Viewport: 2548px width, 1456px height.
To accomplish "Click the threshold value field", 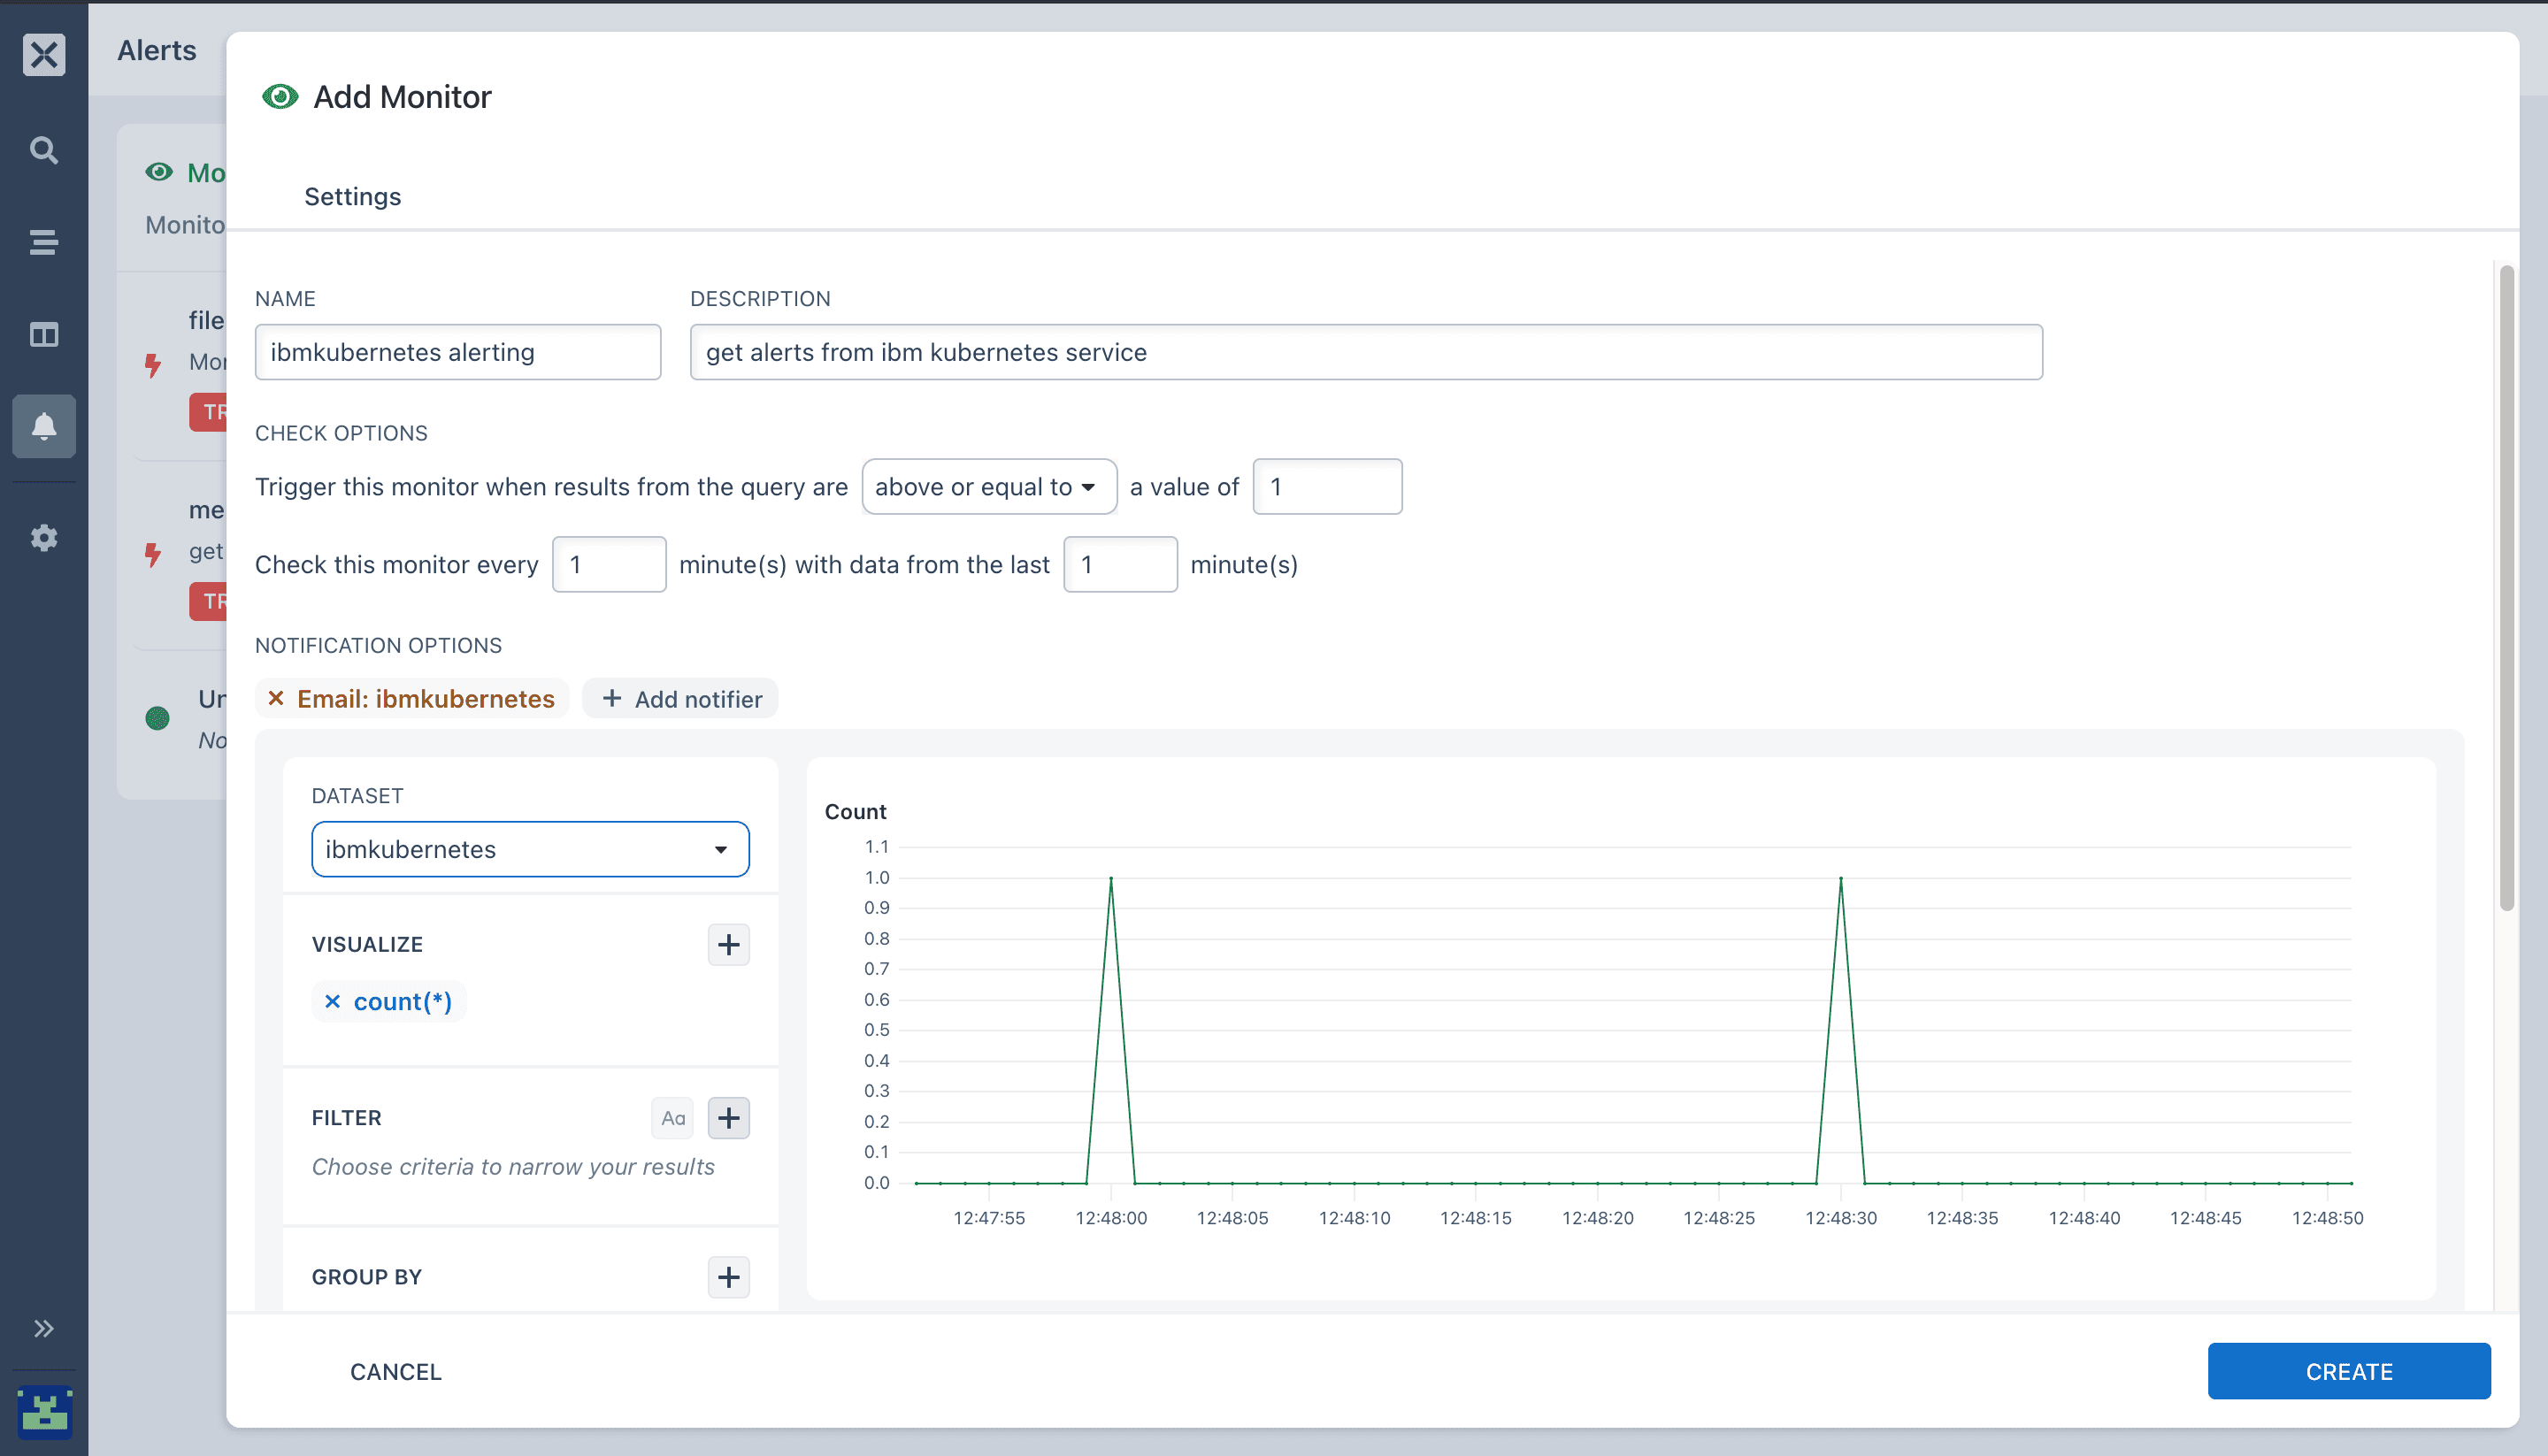I will (x=1327, y=486).
